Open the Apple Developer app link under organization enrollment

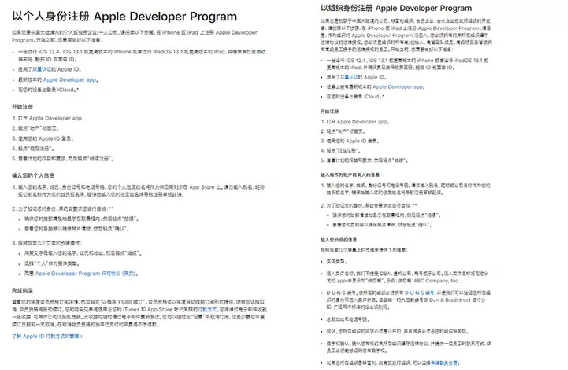pyautogui.click(x=398, y=87)
